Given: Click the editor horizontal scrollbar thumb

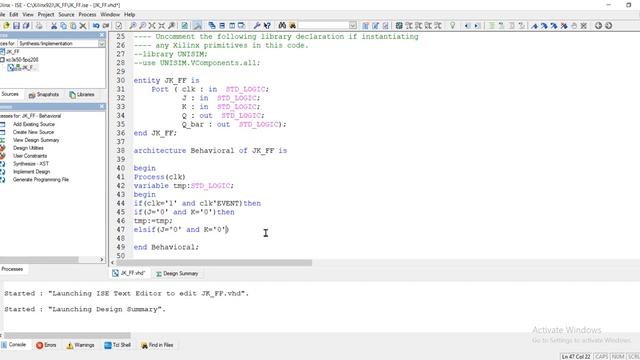Looking at the screenshot, I should 214,263.
